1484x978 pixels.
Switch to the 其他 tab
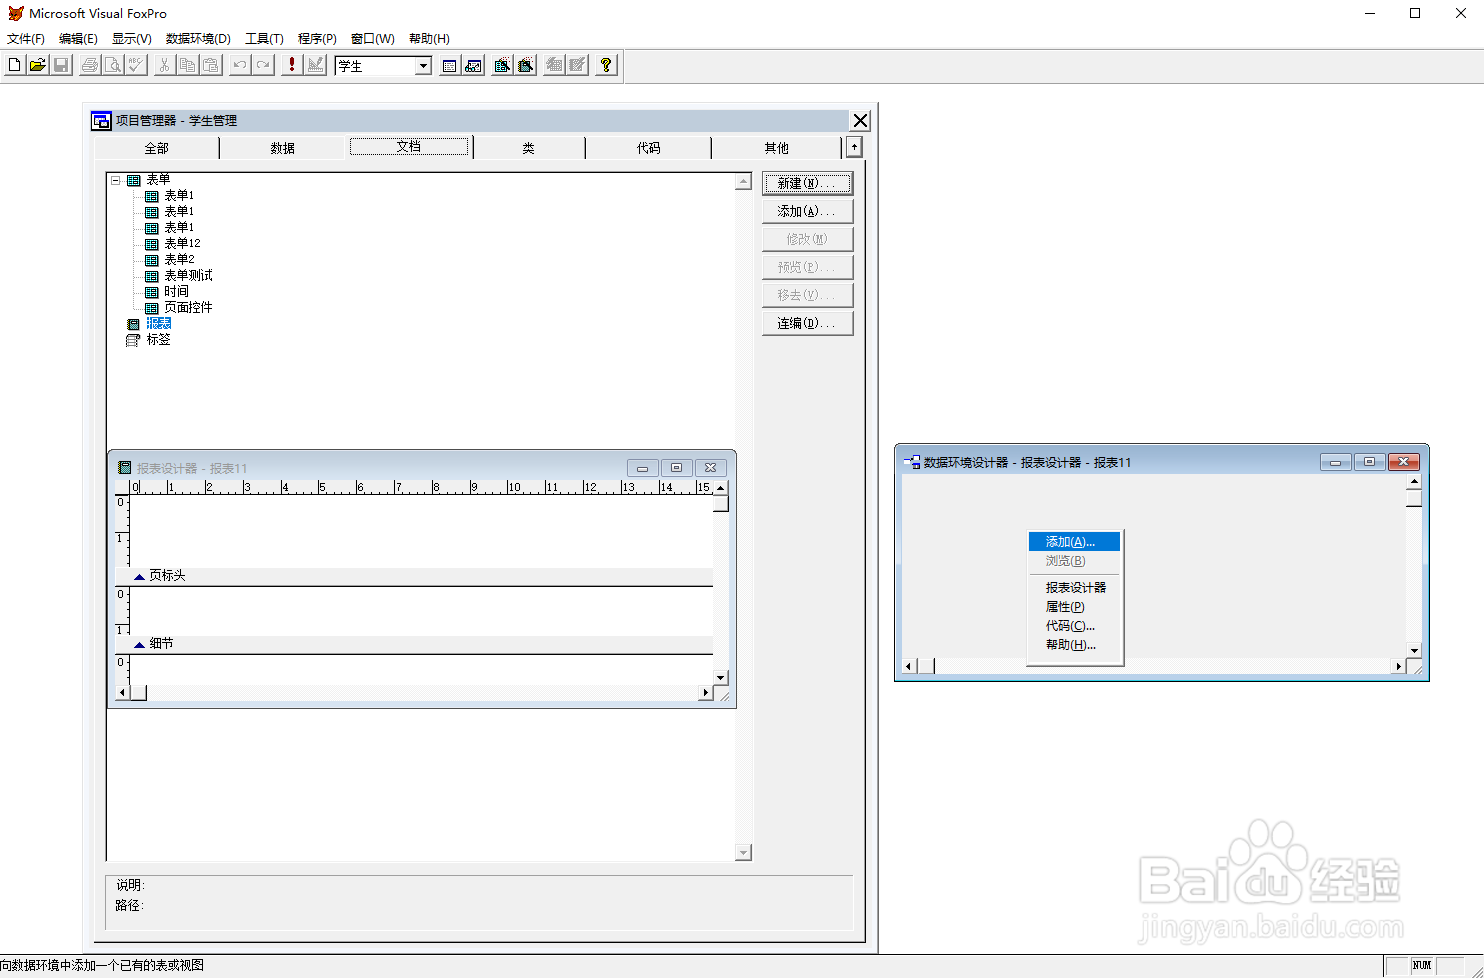777,148
